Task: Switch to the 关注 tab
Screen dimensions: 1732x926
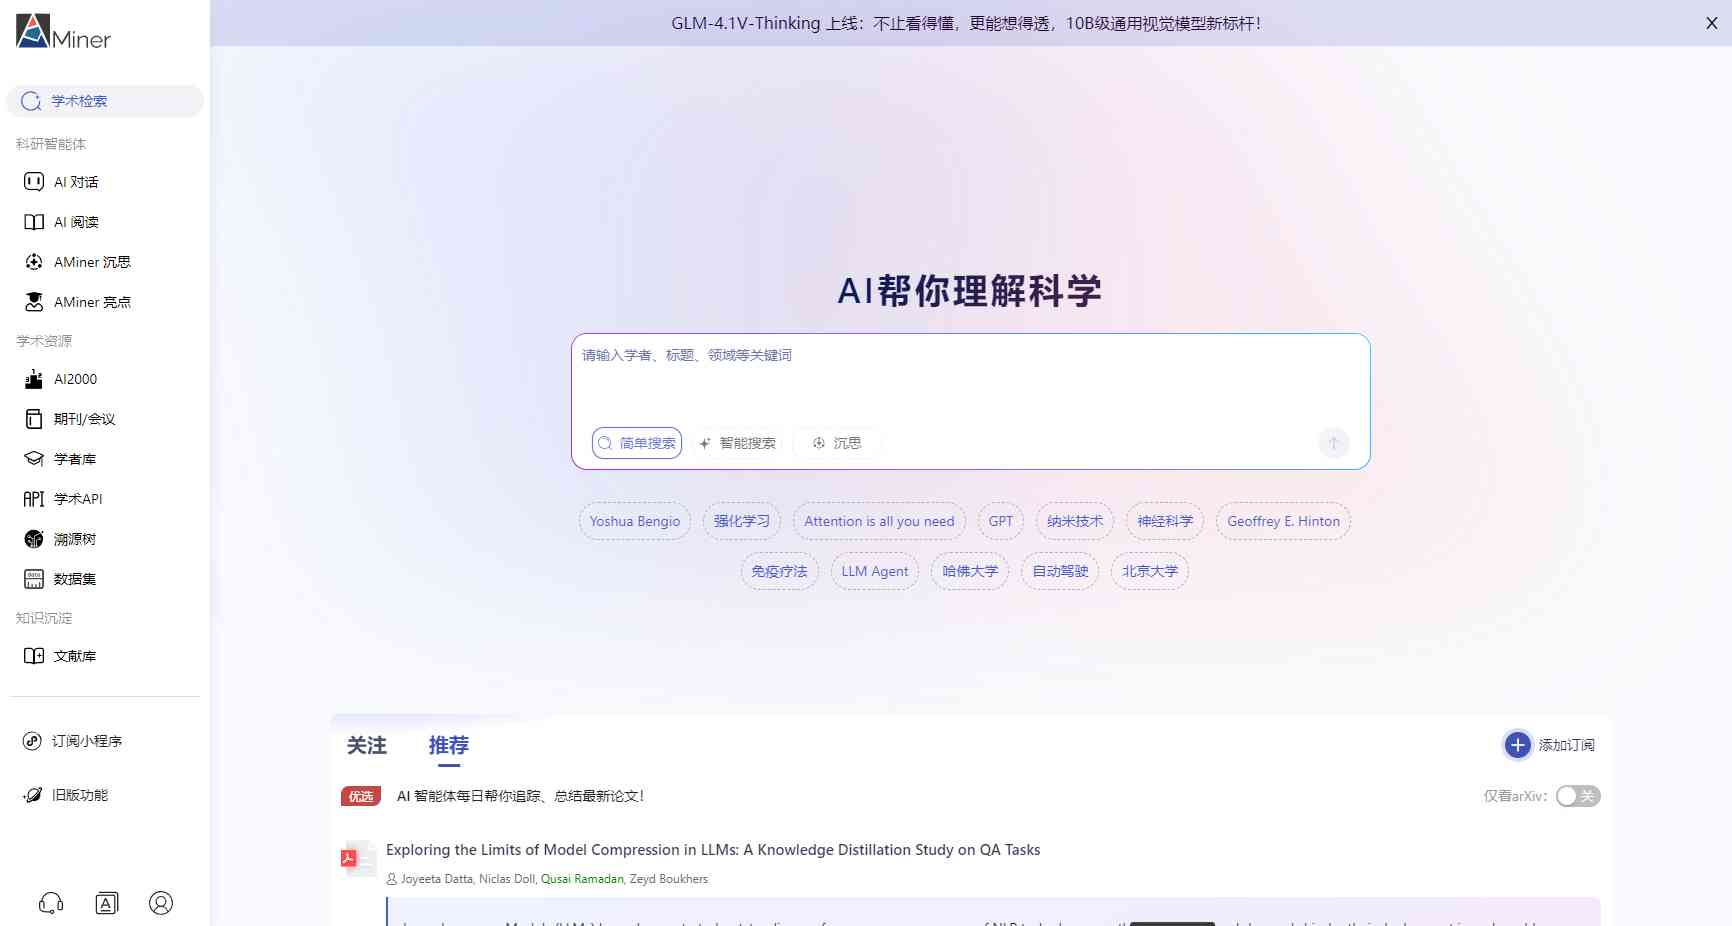Action: tap(367, 745)
